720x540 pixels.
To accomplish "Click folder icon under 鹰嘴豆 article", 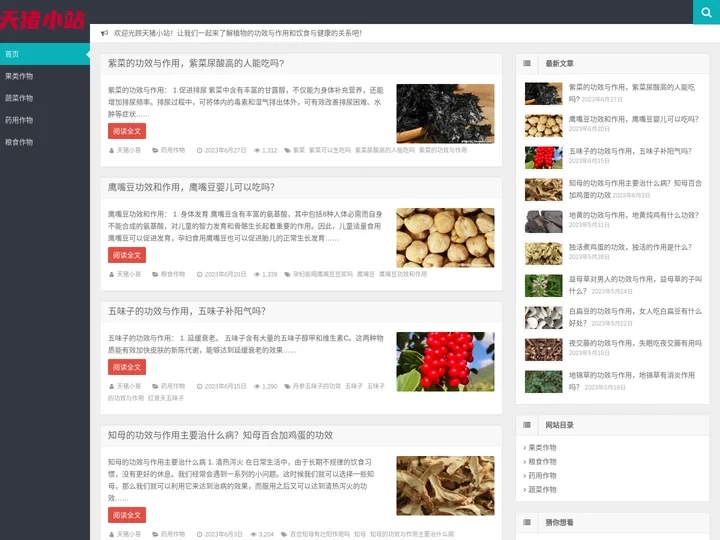I will point(155,274).
